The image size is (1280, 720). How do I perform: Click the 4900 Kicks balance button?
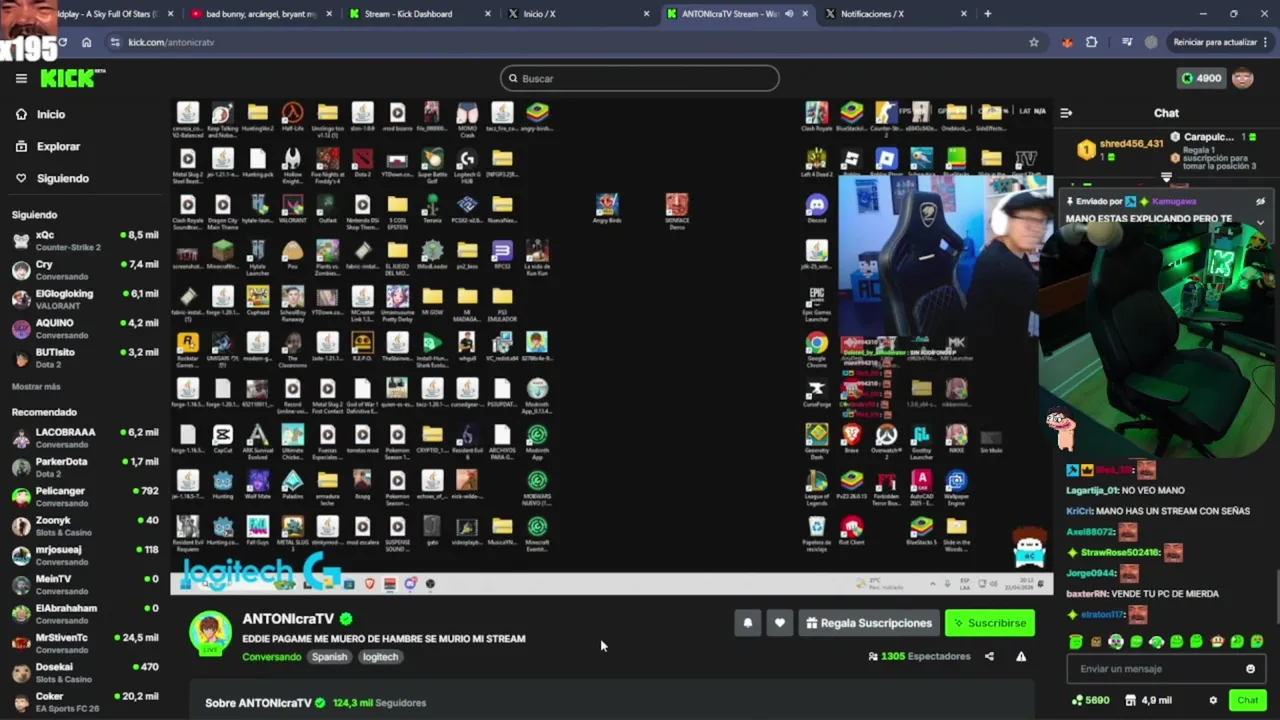[1201, 78]
